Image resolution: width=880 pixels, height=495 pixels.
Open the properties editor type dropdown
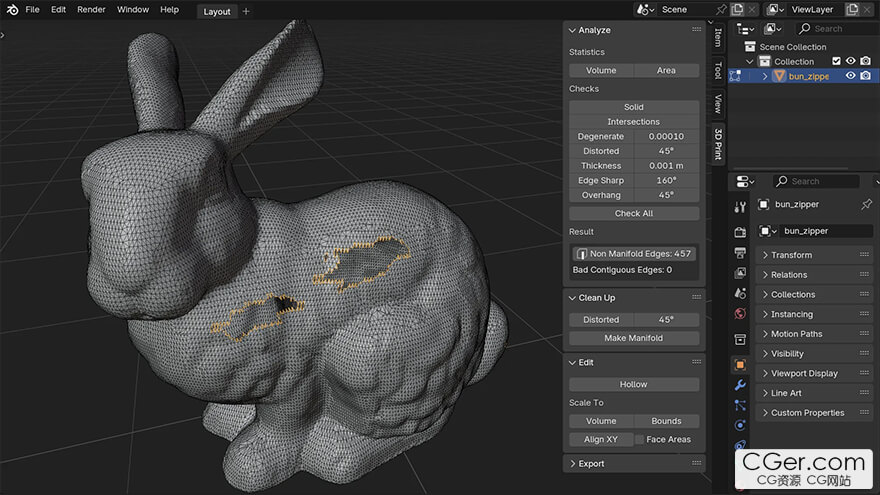pyautogui.click(x=745, y=181)
